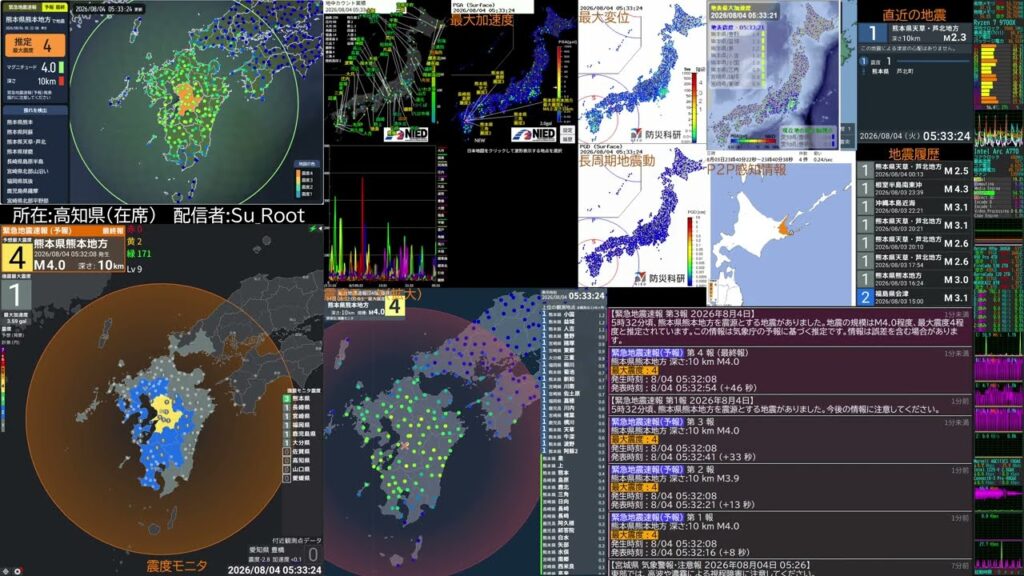
Task: Open the 根室半島南東沖 M 4.3 history entry
Action: click(x=914, y=189)
